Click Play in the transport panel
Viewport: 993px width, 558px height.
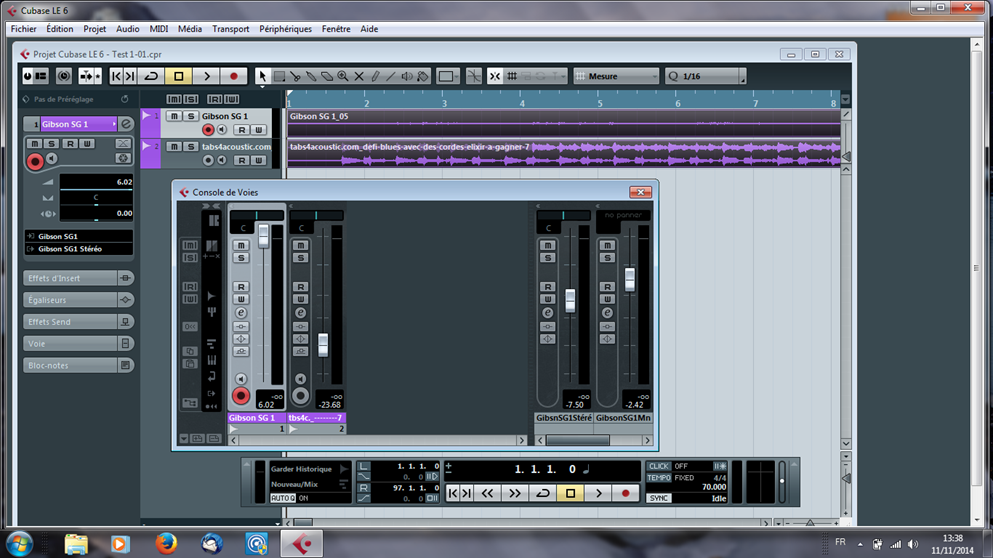598,493
